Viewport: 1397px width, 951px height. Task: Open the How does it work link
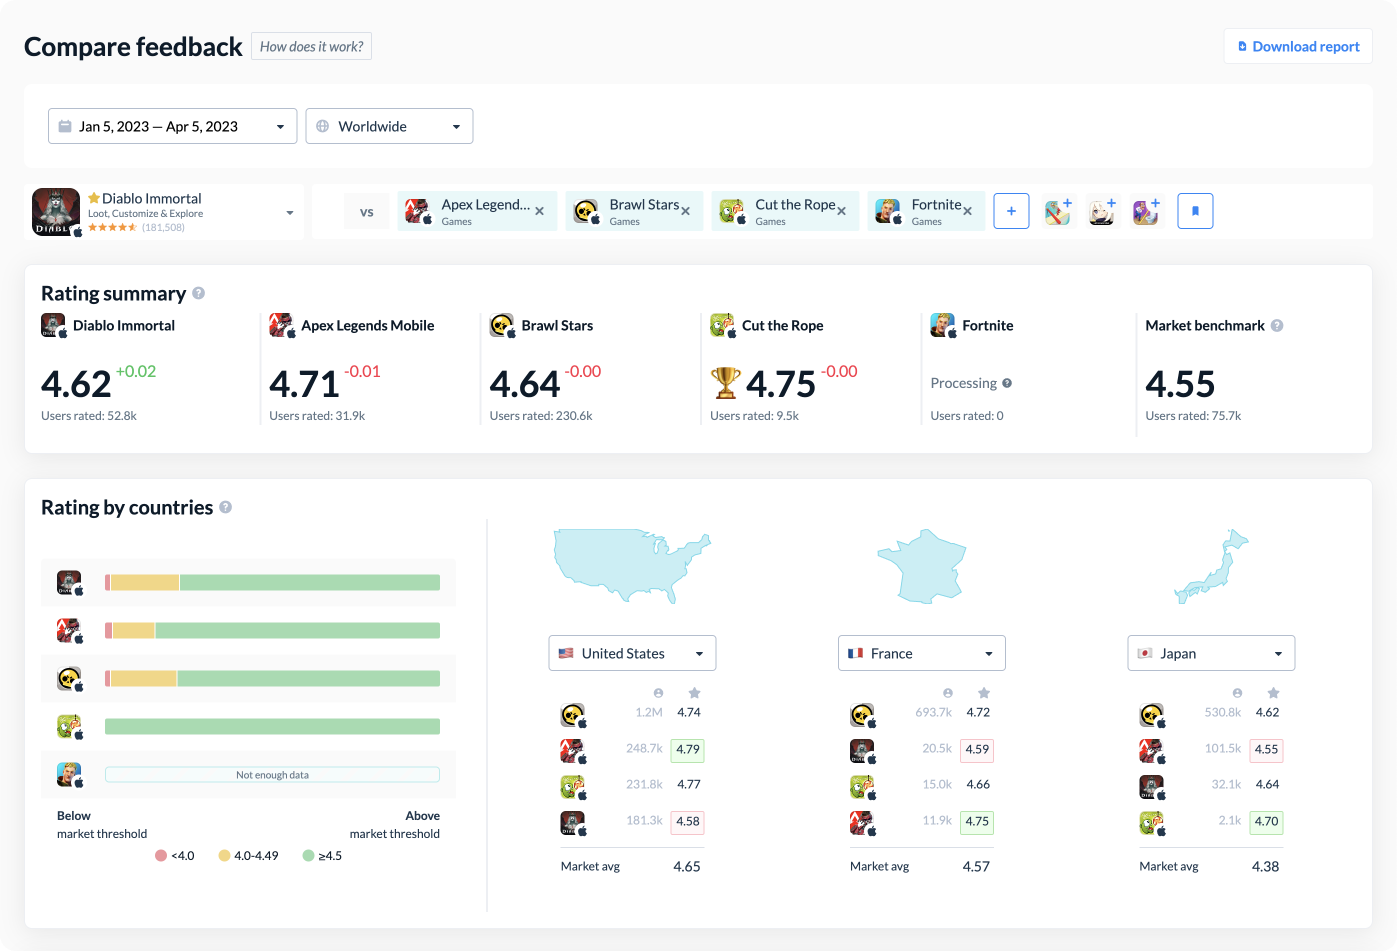pos(311,46)
